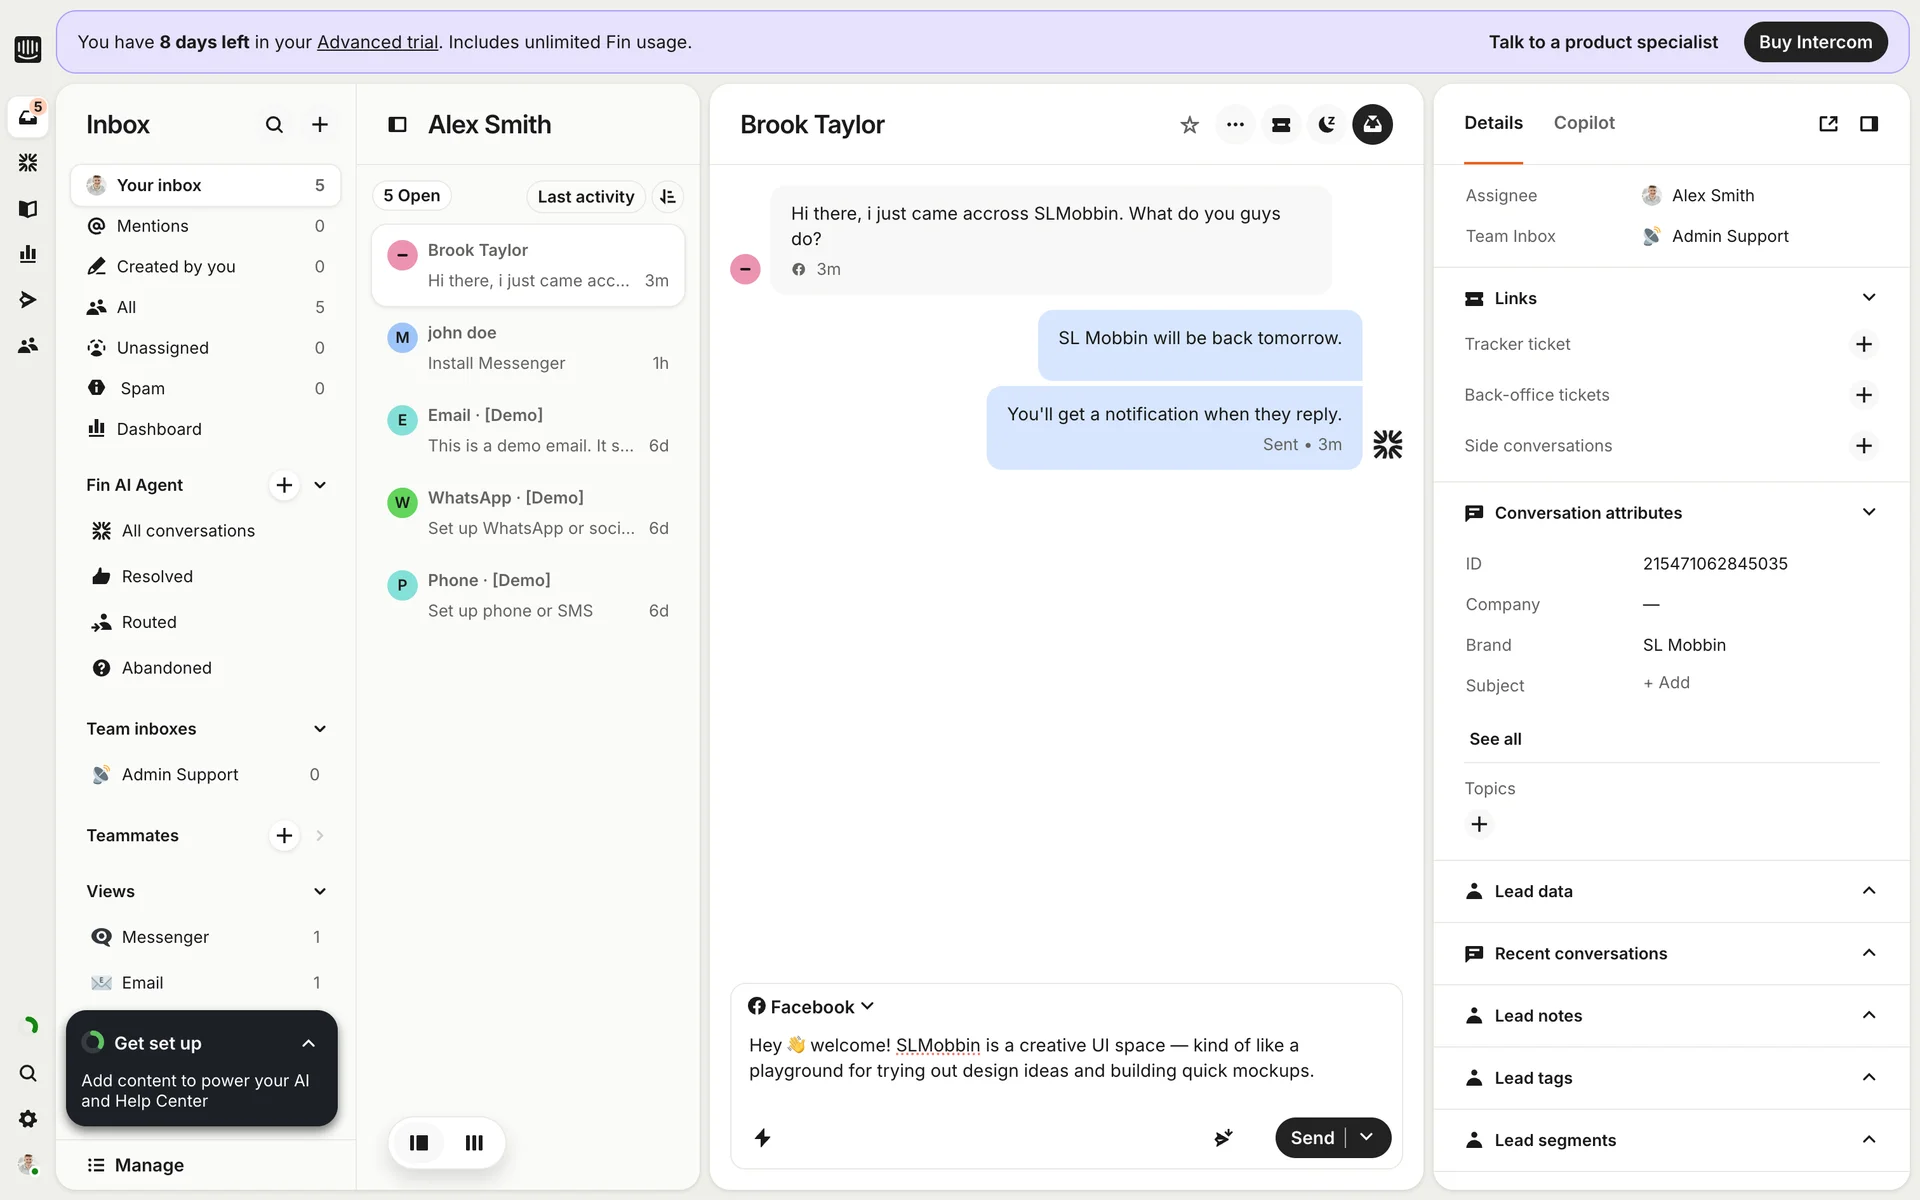Image resolution: width=1920 pixels, height=1200 pixels.
Task: Open the Mentions inbox
Action: (153, 226)
